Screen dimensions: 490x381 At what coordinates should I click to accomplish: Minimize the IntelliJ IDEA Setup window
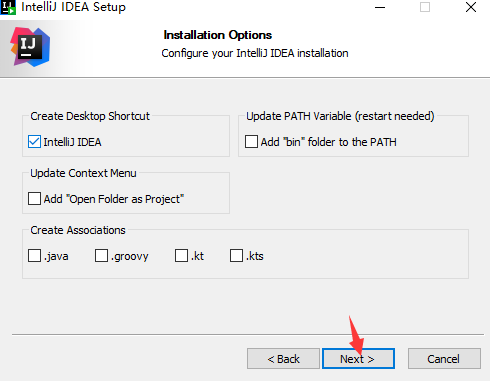coord(380,7)
